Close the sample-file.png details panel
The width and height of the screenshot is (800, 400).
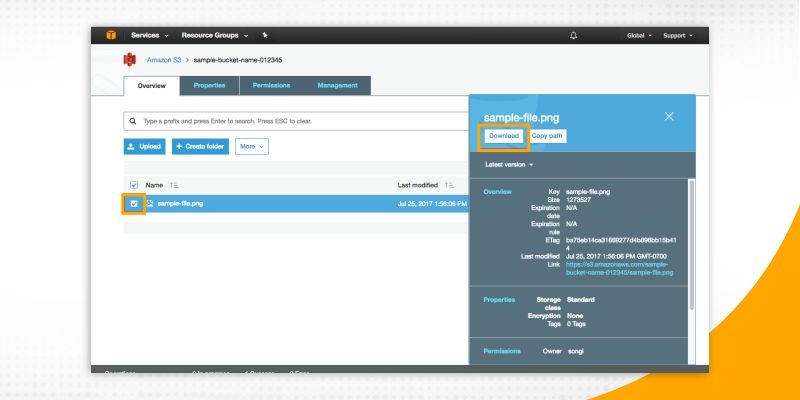(x=669, y=117)
